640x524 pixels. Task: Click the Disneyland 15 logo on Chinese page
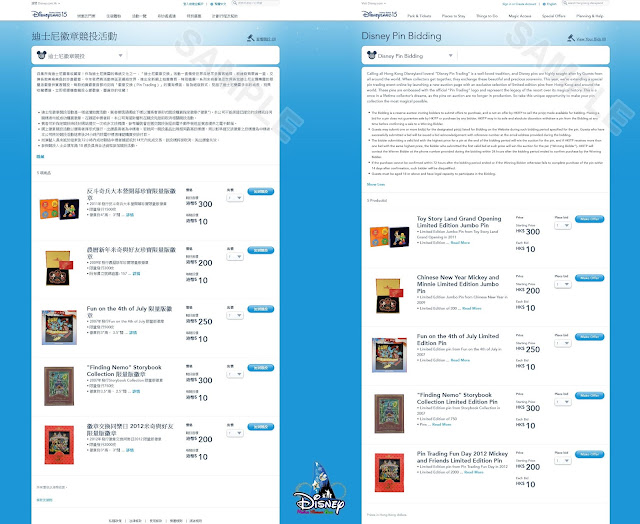pyautogui.click(x=49, y=15)
